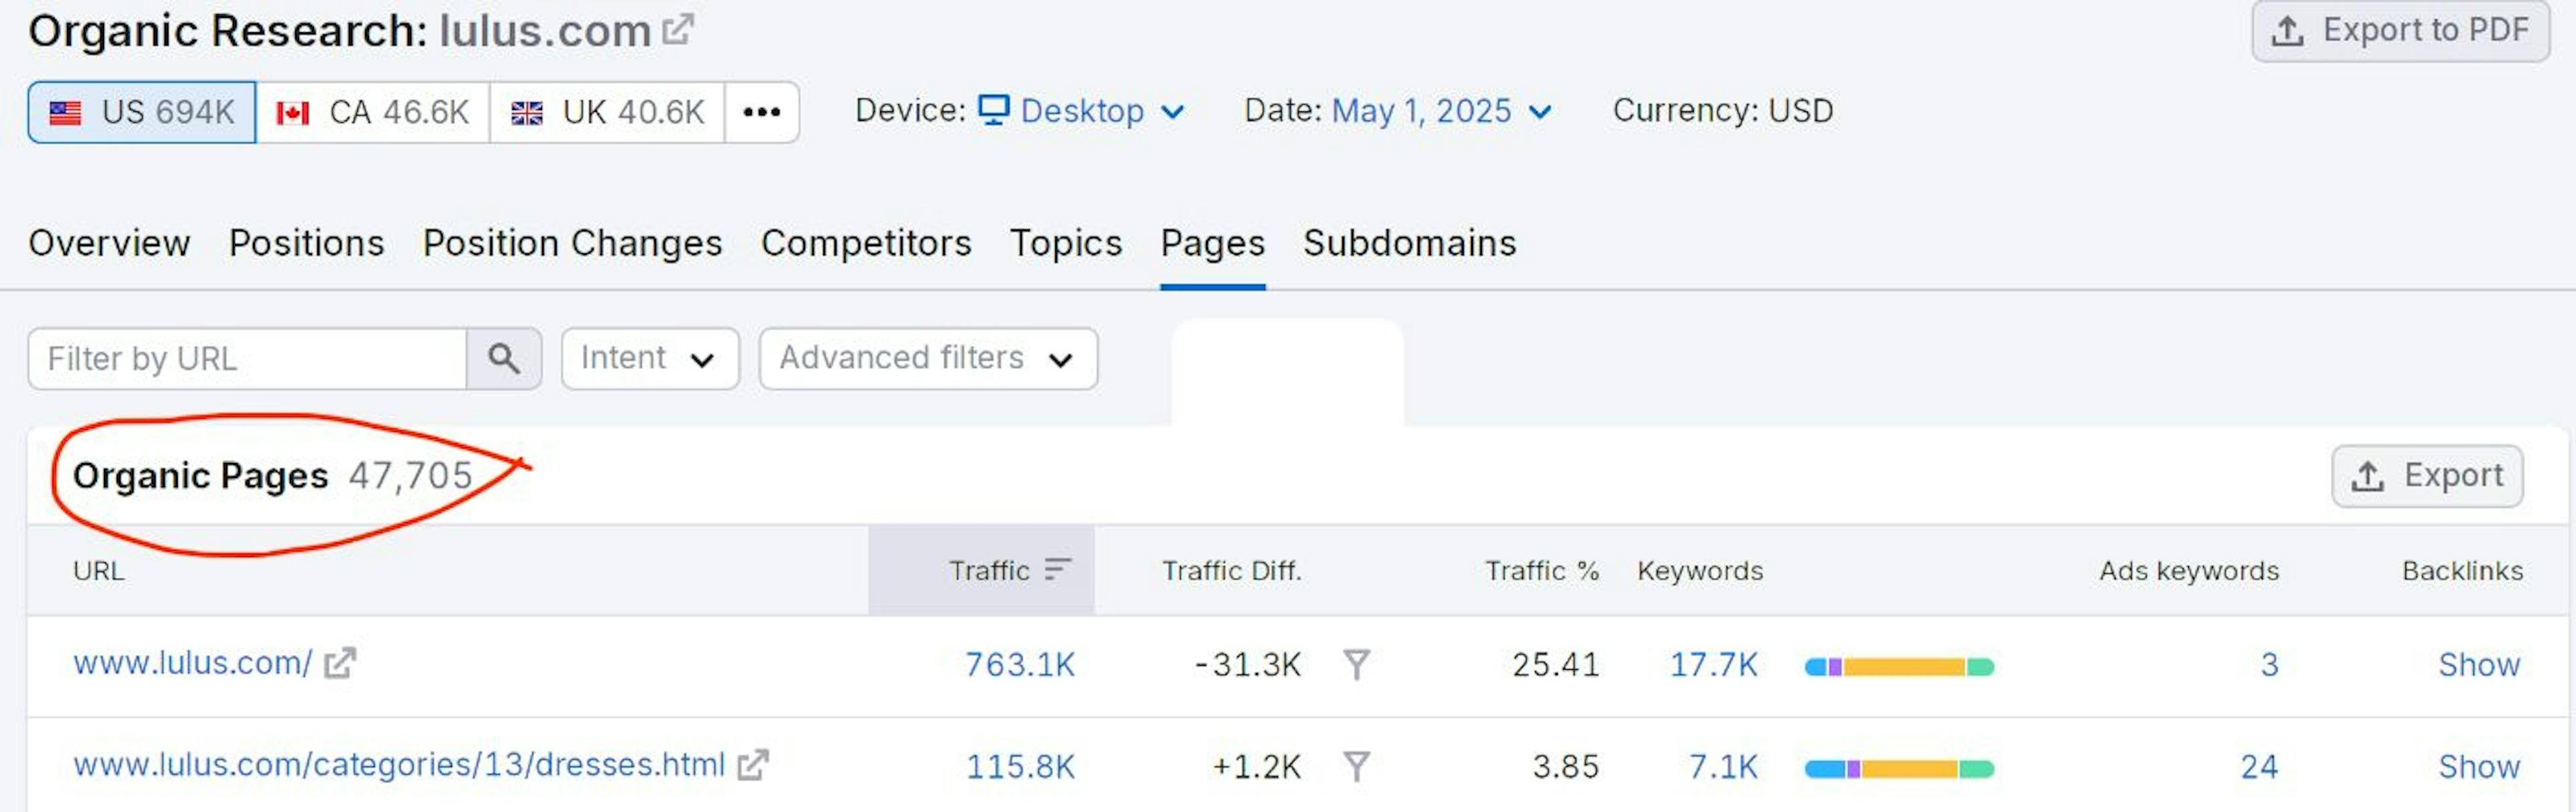Click filter funnel icon in dresses row
Image resolution: width=2576 pixels, height=812 pixels.
tap(1356, 766)
